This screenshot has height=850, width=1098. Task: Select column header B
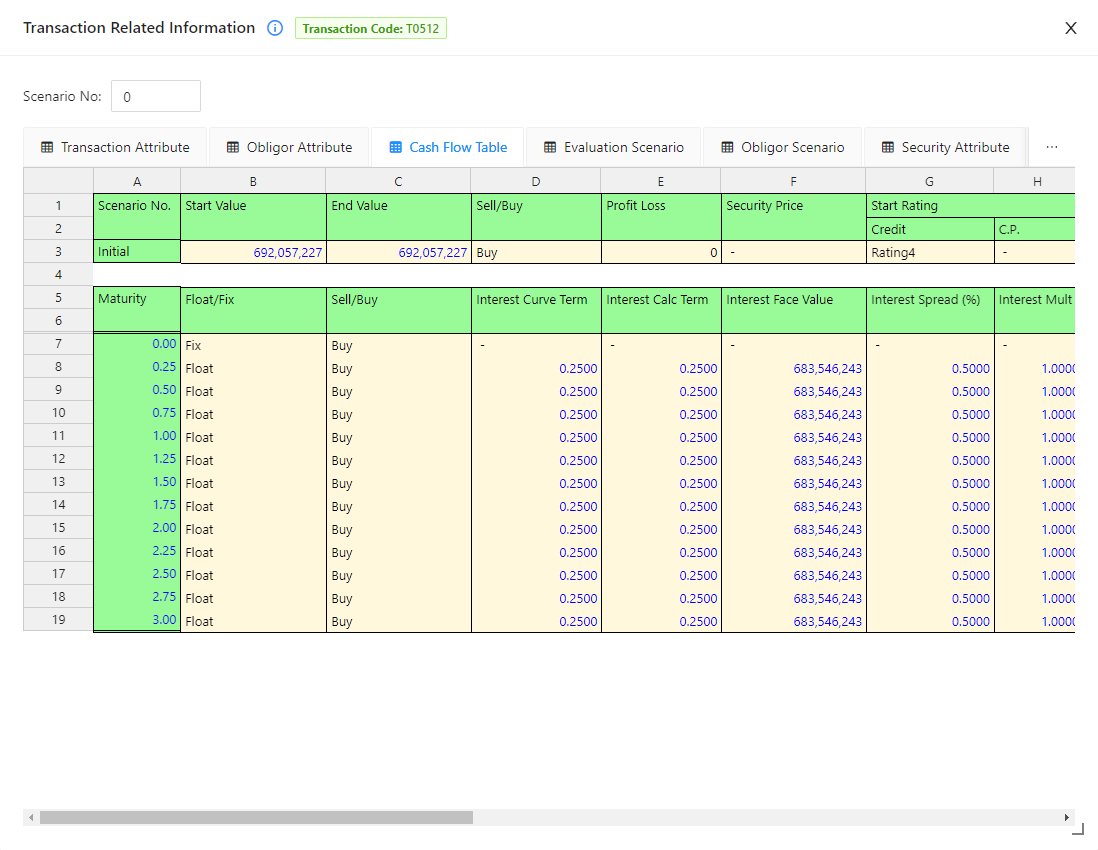tap(252, 181)
